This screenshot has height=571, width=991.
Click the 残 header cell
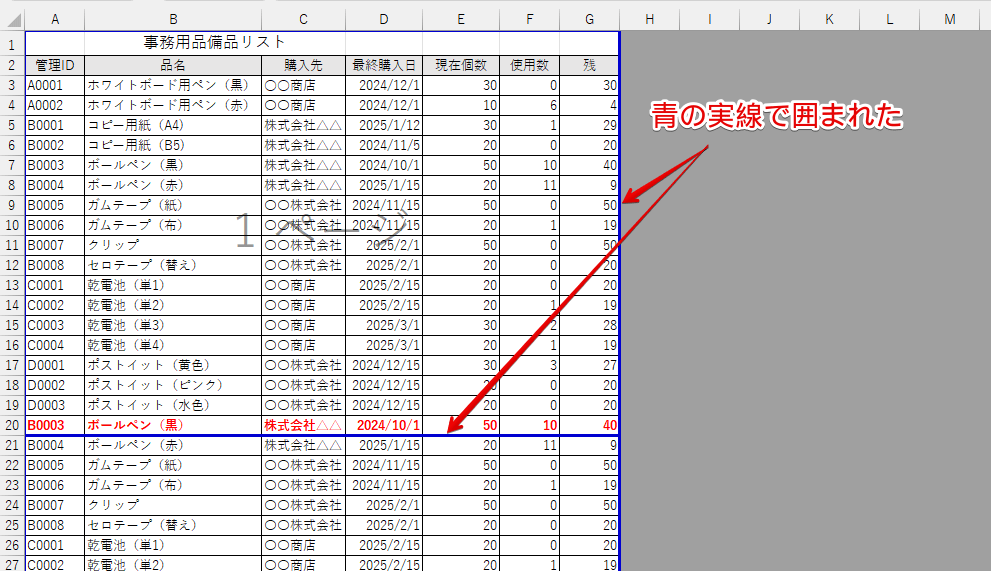tap(590, 65)
